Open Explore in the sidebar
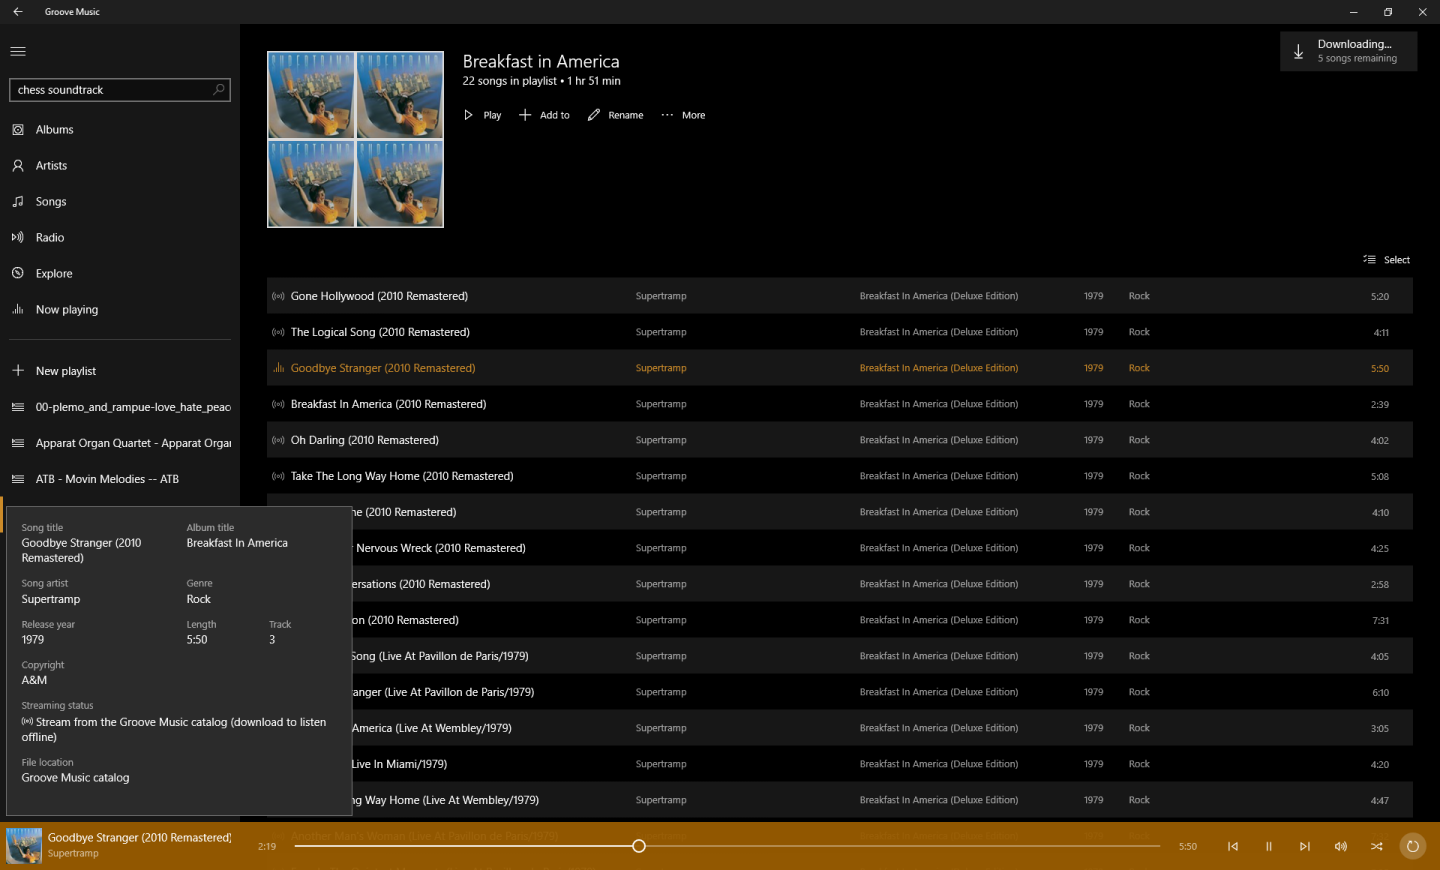1440x870 pixels. click(x=120, y=274)
